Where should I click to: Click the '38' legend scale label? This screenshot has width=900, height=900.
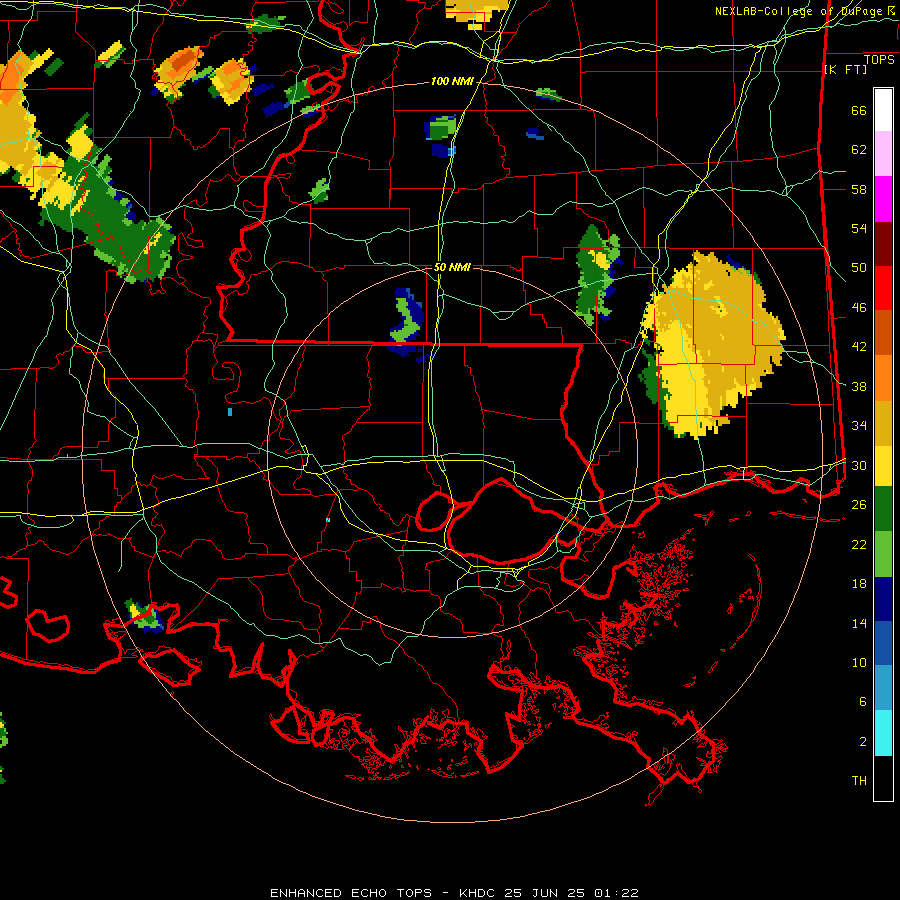pyautogui.click(x=859, y=386)
